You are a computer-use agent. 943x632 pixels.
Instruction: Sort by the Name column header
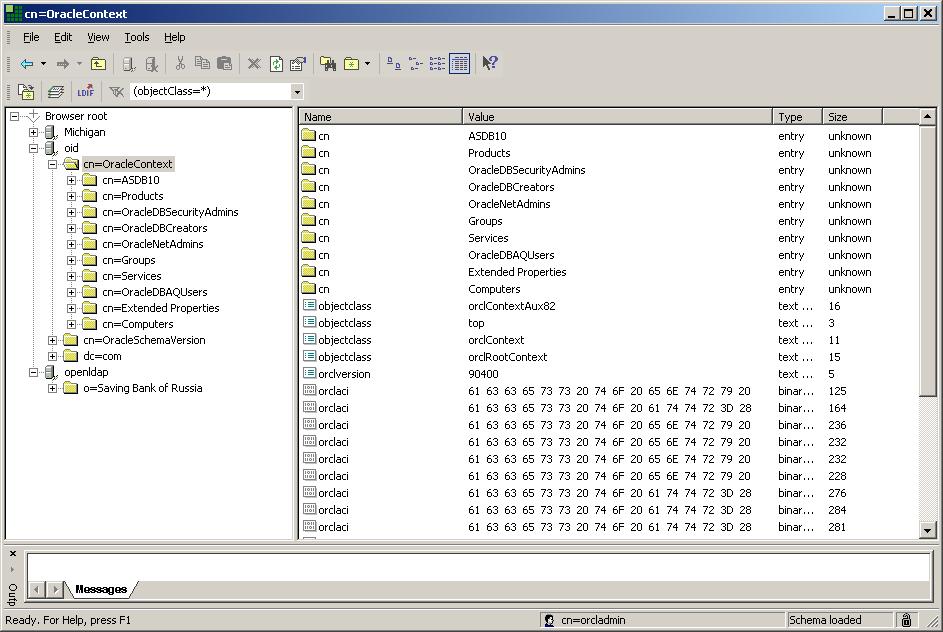click(381, 117)
